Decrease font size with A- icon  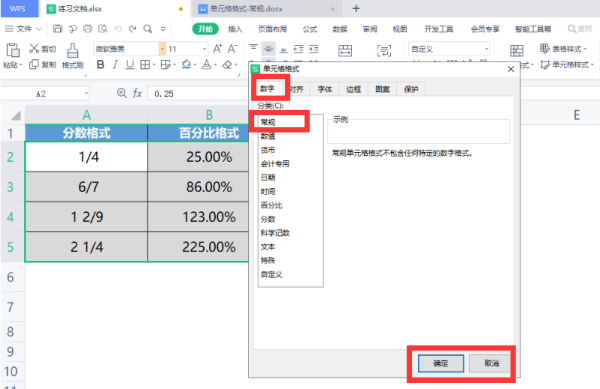pyautogui.click(x=232, y=49)
